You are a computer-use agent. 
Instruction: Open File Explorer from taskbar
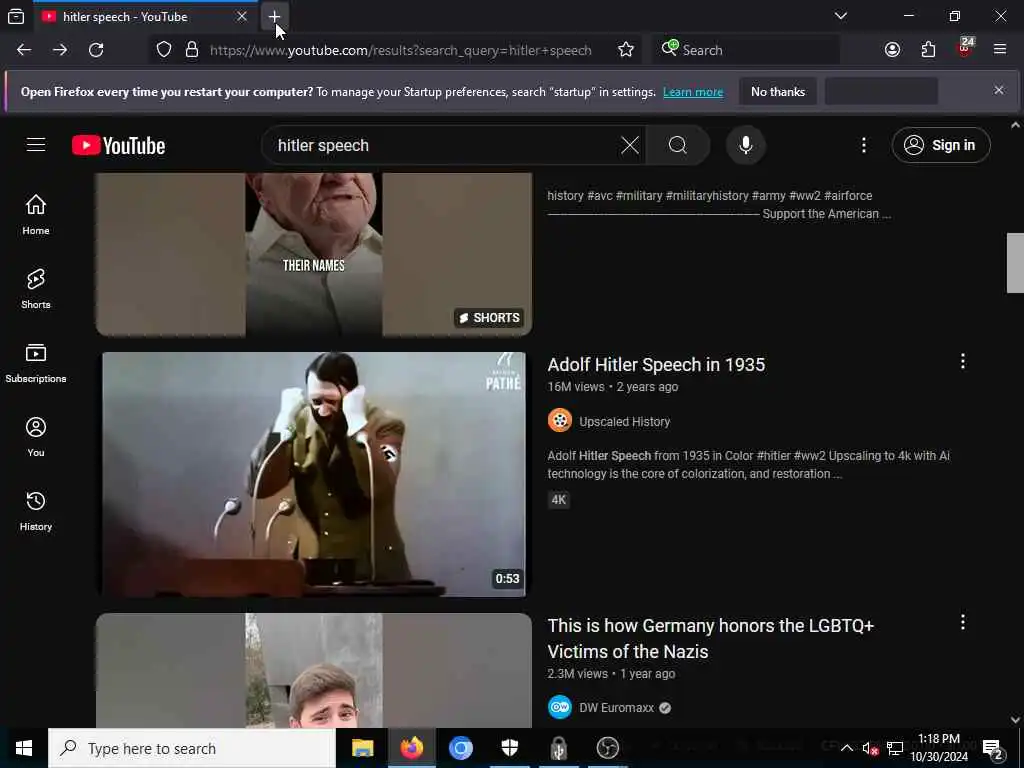tap(362, 748)
